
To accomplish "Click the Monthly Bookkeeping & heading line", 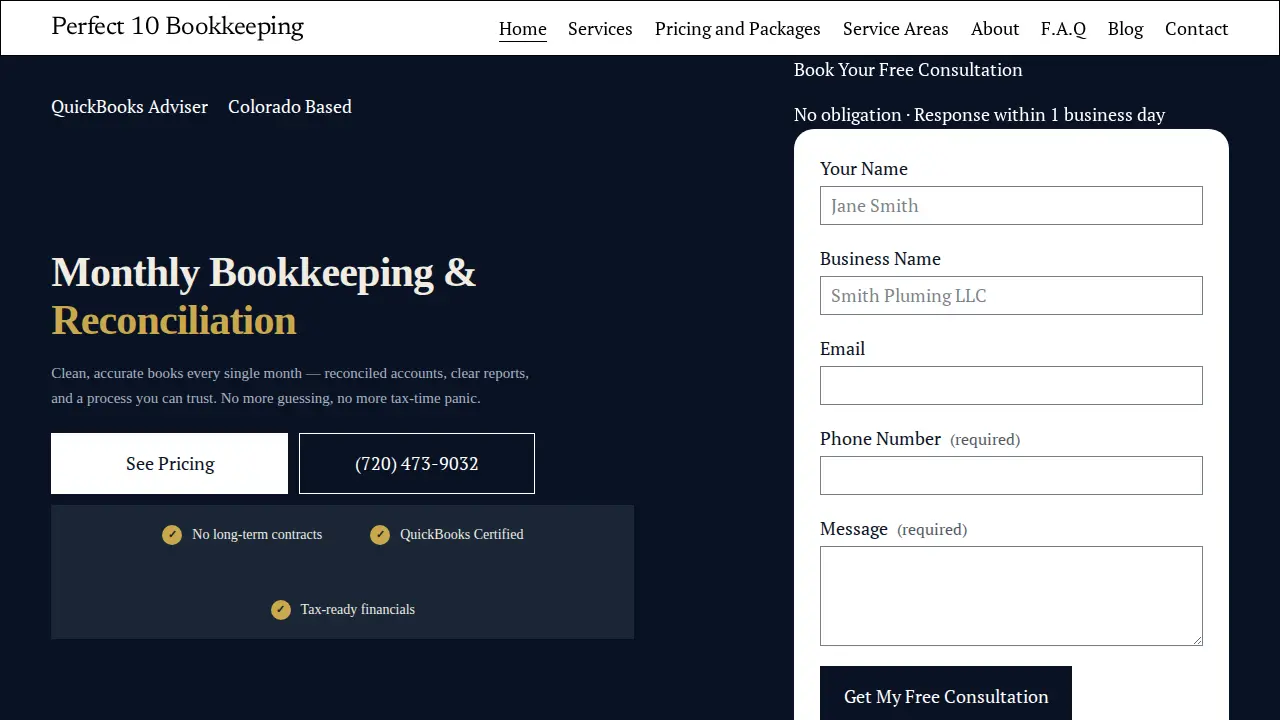I will [263, 272].
